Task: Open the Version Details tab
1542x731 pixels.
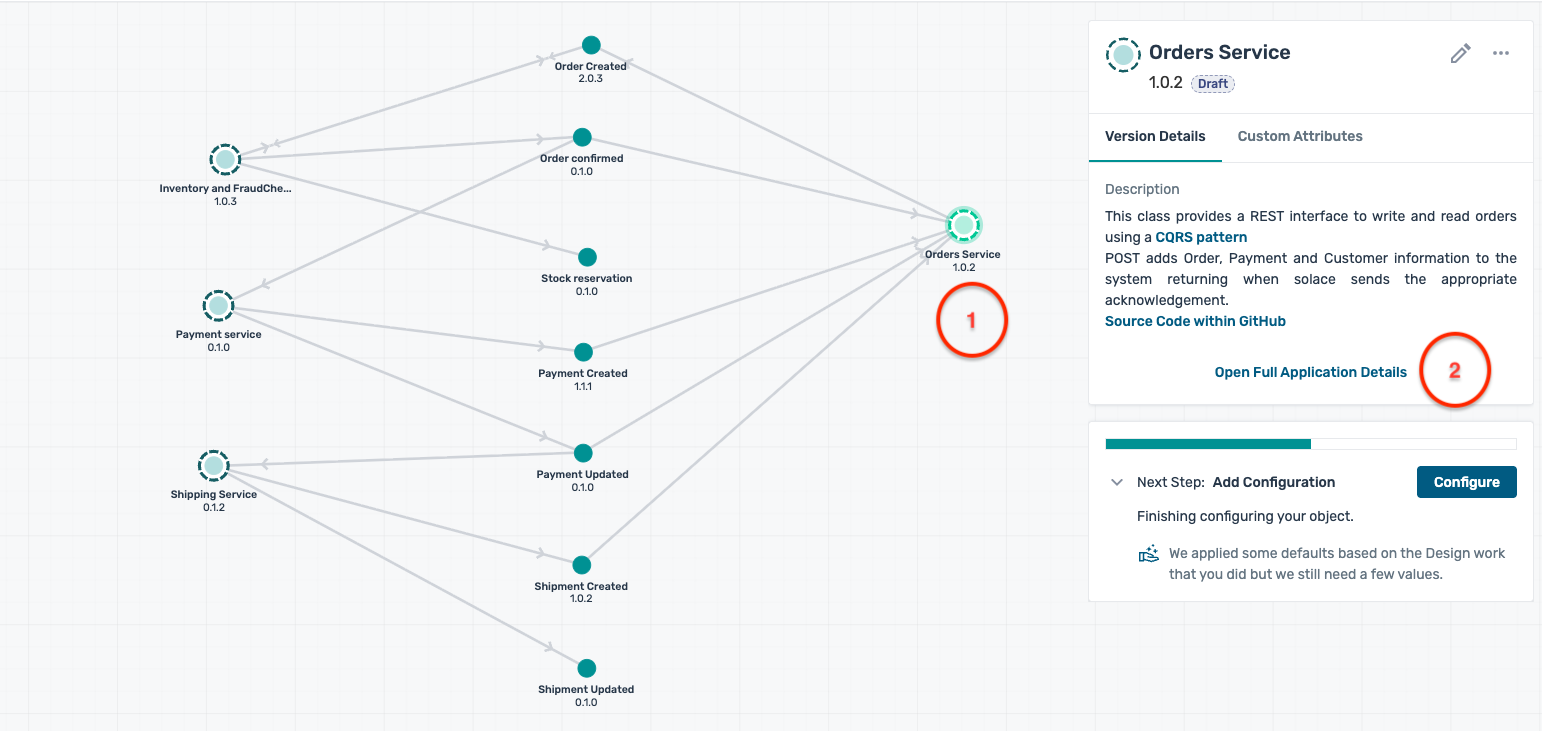Action: pyautogui.click(x=1154, y=136)
